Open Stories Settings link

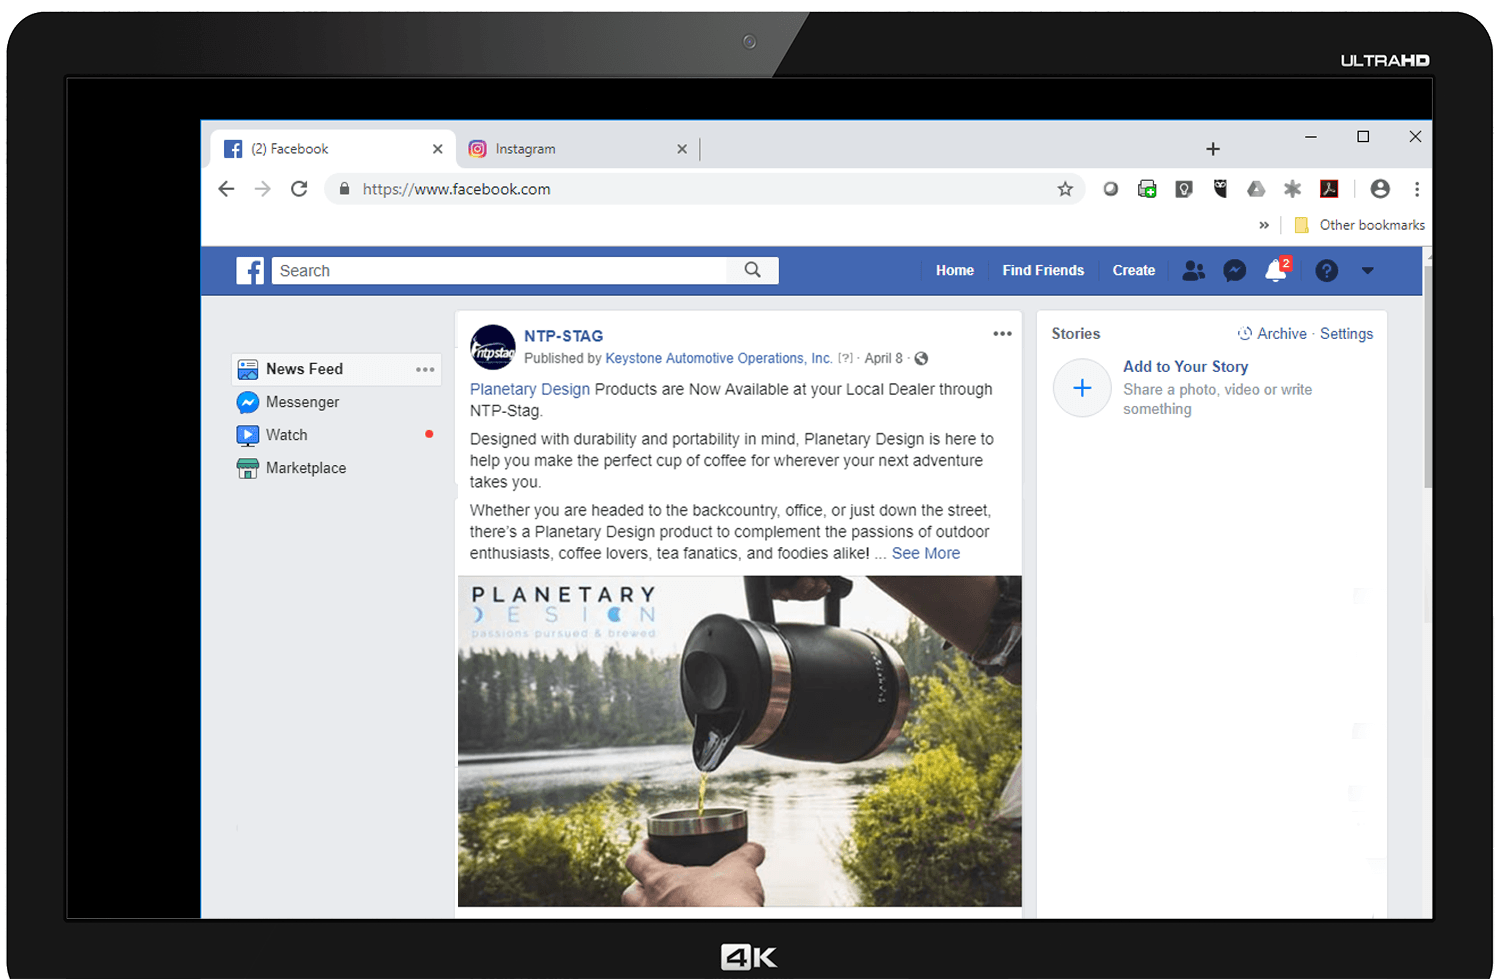tap(1346, 334)
